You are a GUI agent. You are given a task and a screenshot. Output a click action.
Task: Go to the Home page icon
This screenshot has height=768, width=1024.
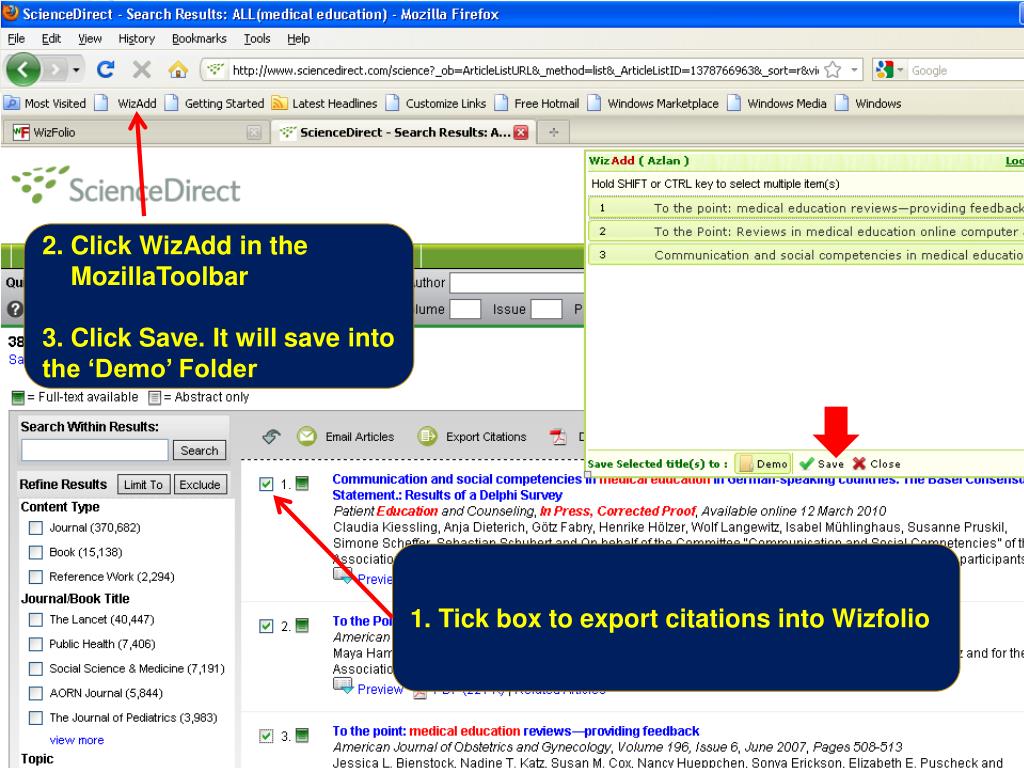[x=178, y=69]
